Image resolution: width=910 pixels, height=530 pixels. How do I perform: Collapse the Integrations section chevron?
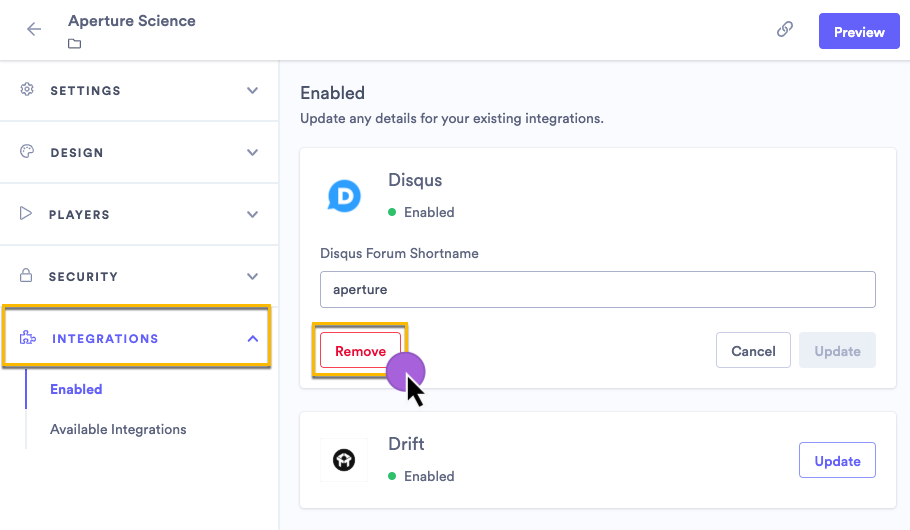click(x=252, y=338)
